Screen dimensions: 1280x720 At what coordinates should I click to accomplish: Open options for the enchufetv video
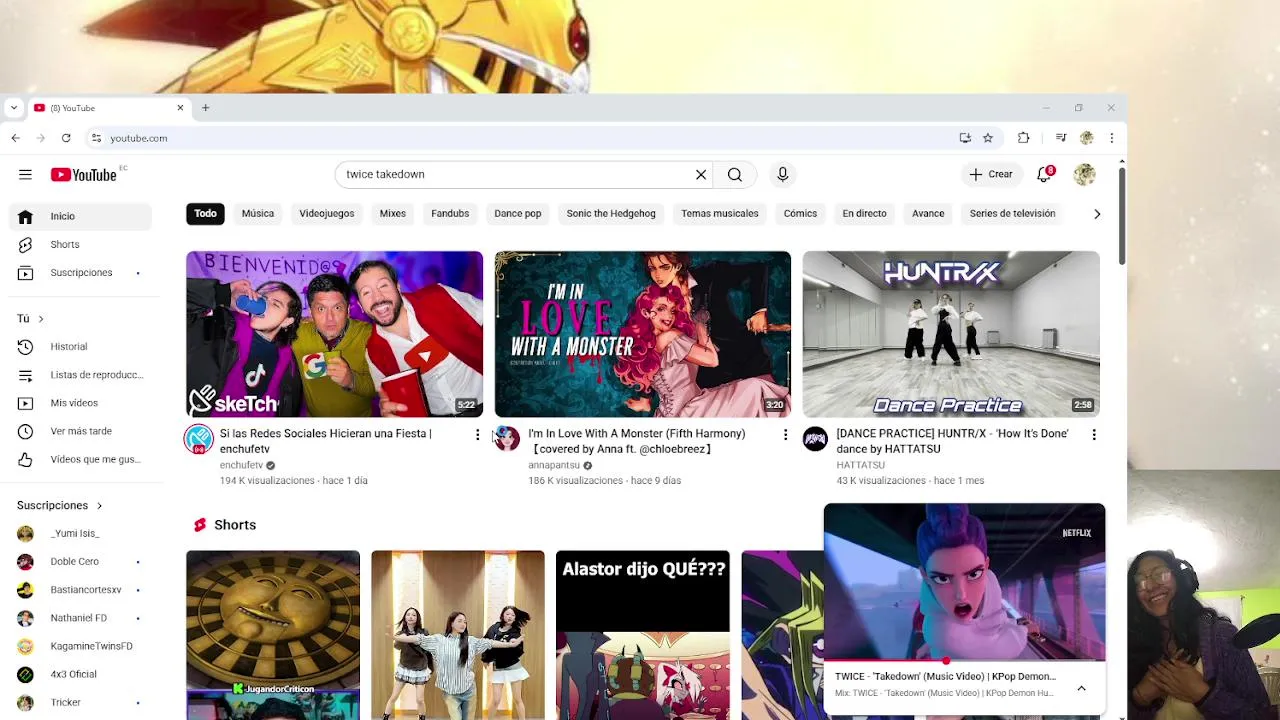(477, 435)
